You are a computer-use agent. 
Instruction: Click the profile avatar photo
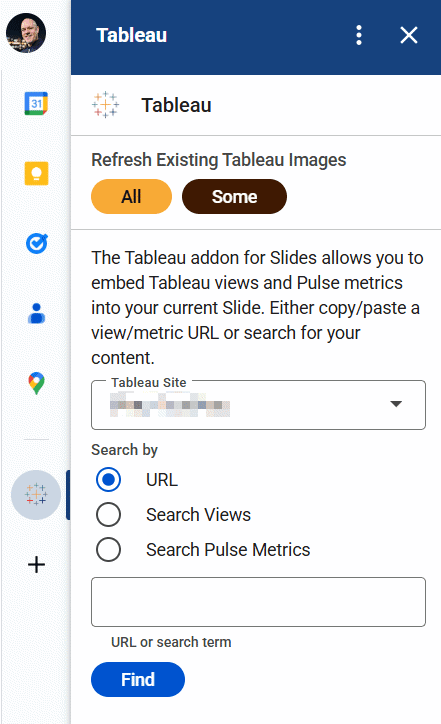pos(26,33)
